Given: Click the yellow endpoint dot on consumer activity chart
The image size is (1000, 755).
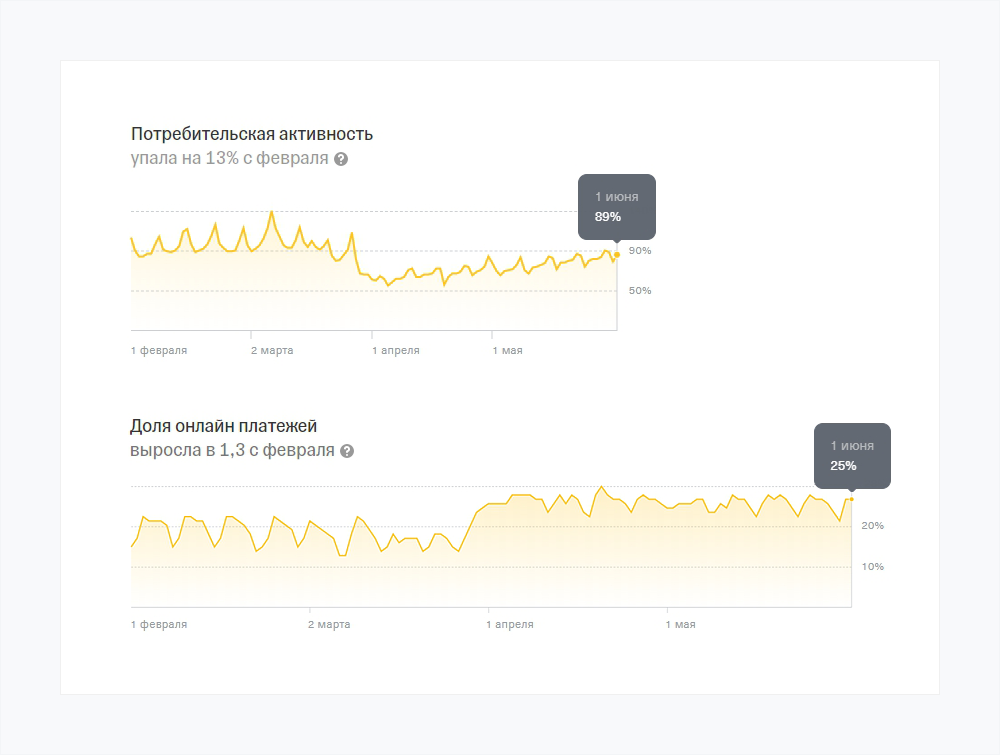Looking at the screenshot, I should [617, 254].
